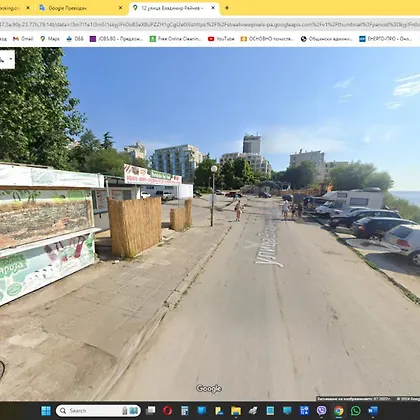Close the Google Преводач tab
420x420 pixels.
[x=120, y=8]
